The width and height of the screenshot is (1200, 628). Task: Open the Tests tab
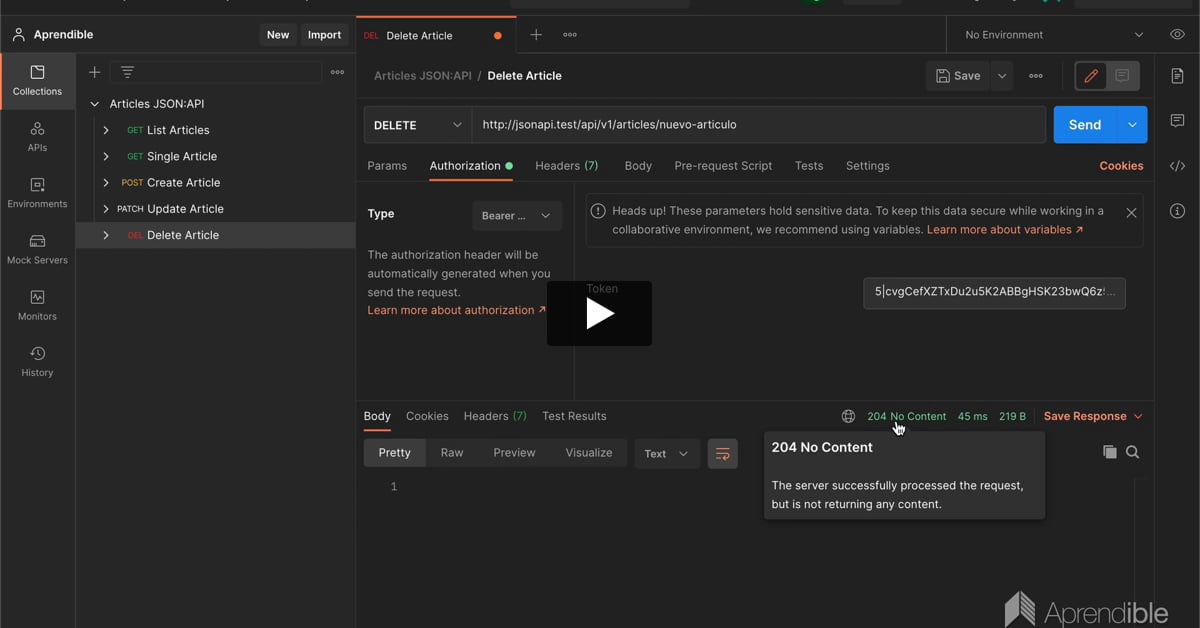click(809, 166)
